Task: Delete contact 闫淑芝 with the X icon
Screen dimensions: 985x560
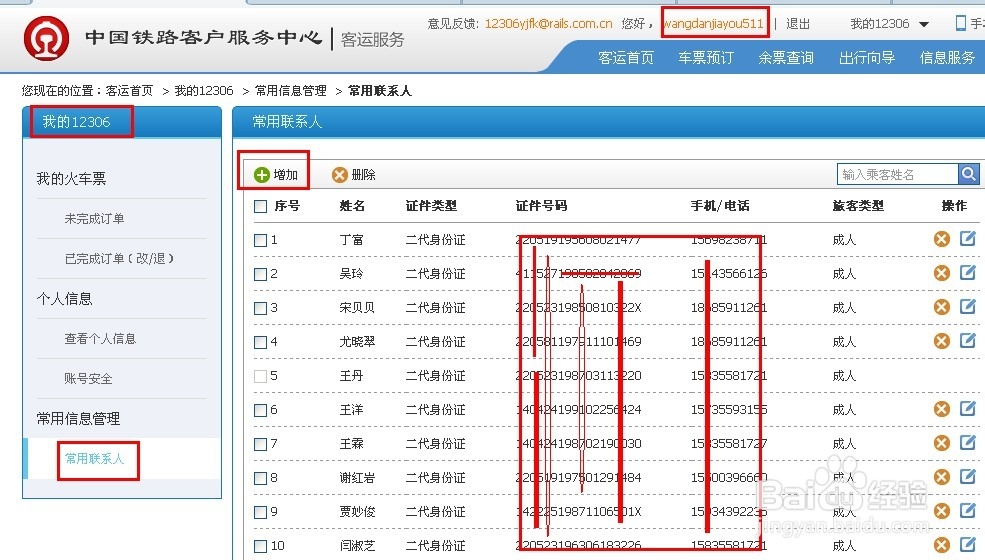Action: (942, 545)
